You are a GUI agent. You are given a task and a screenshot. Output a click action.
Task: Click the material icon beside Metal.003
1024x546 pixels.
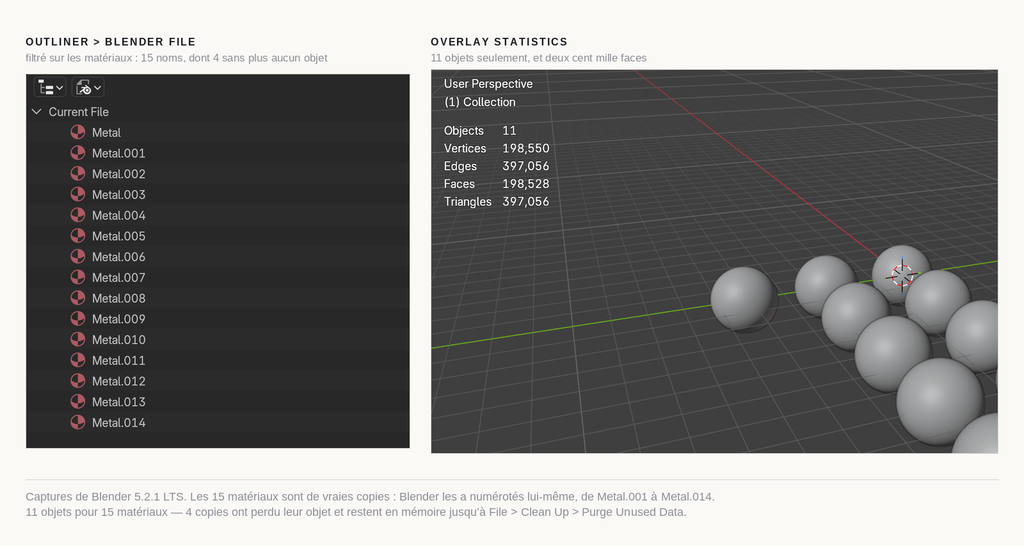[x=78, y=195]
